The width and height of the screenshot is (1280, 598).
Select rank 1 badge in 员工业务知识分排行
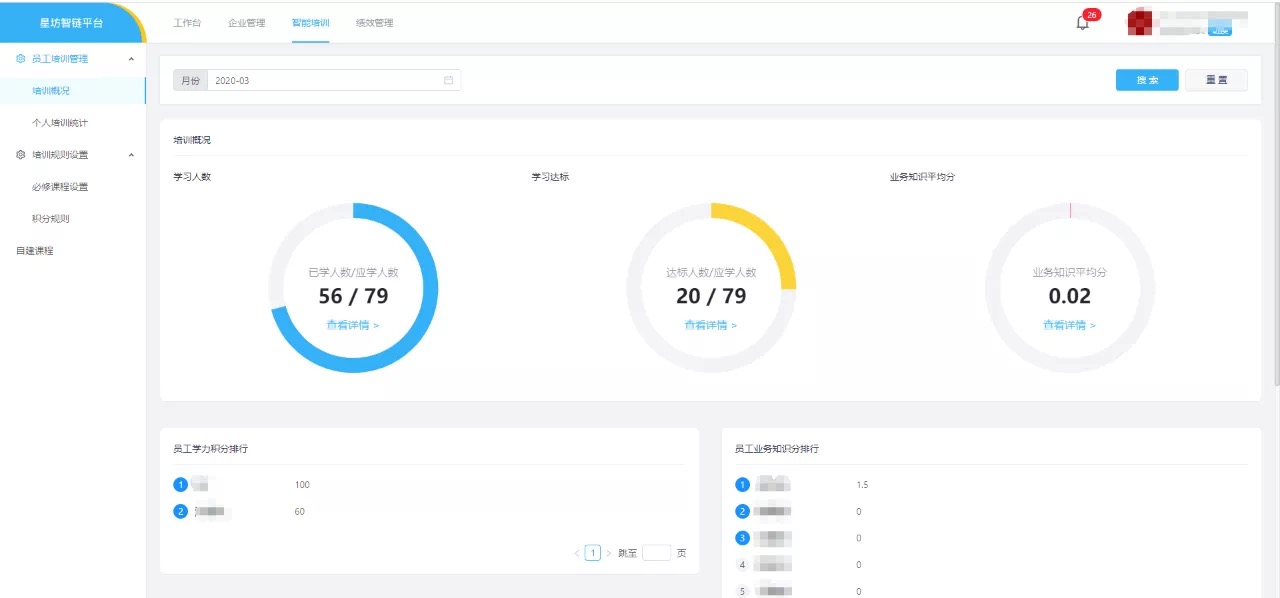(742, 485)
